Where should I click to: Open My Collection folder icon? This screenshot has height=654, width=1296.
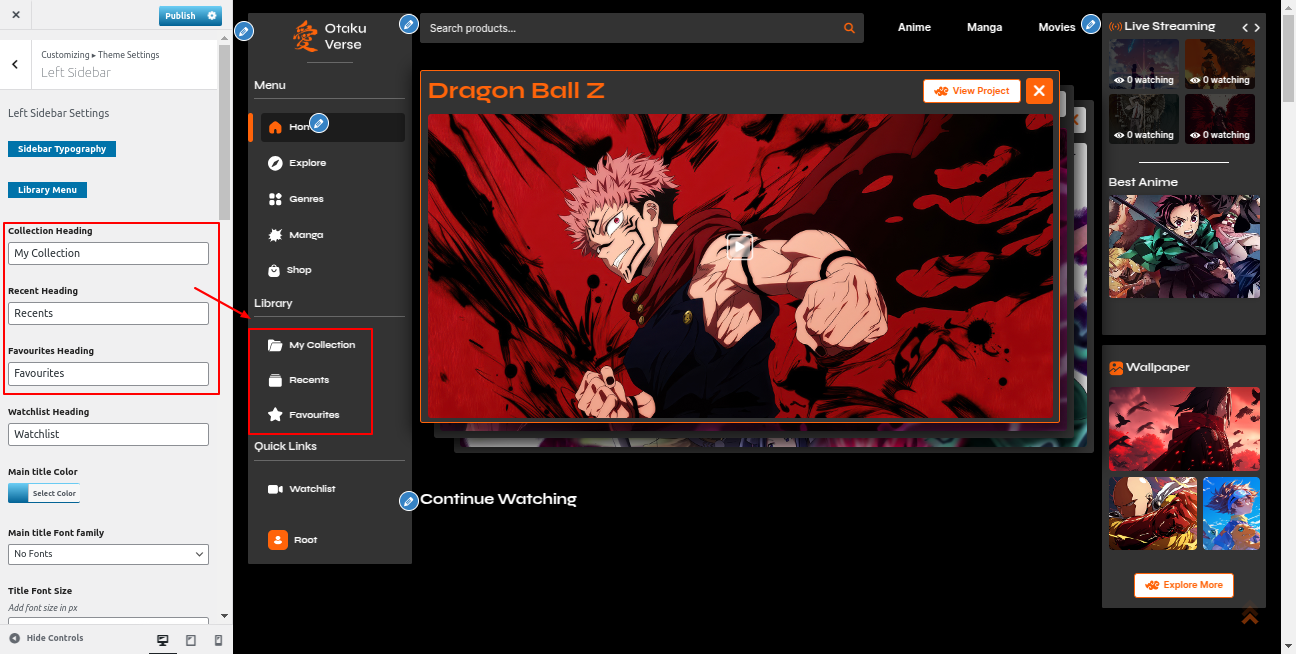pos(275,345)
